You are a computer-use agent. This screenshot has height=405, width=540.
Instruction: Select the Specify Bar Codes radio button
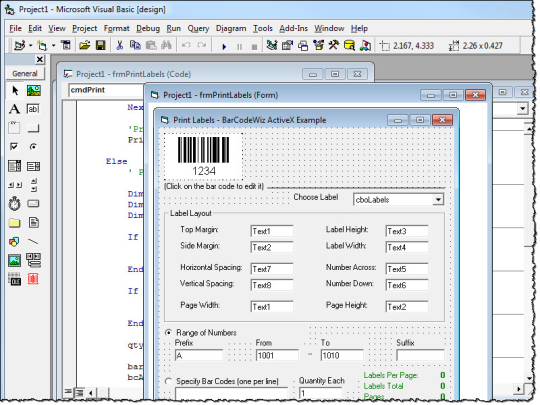coord(168,381)
